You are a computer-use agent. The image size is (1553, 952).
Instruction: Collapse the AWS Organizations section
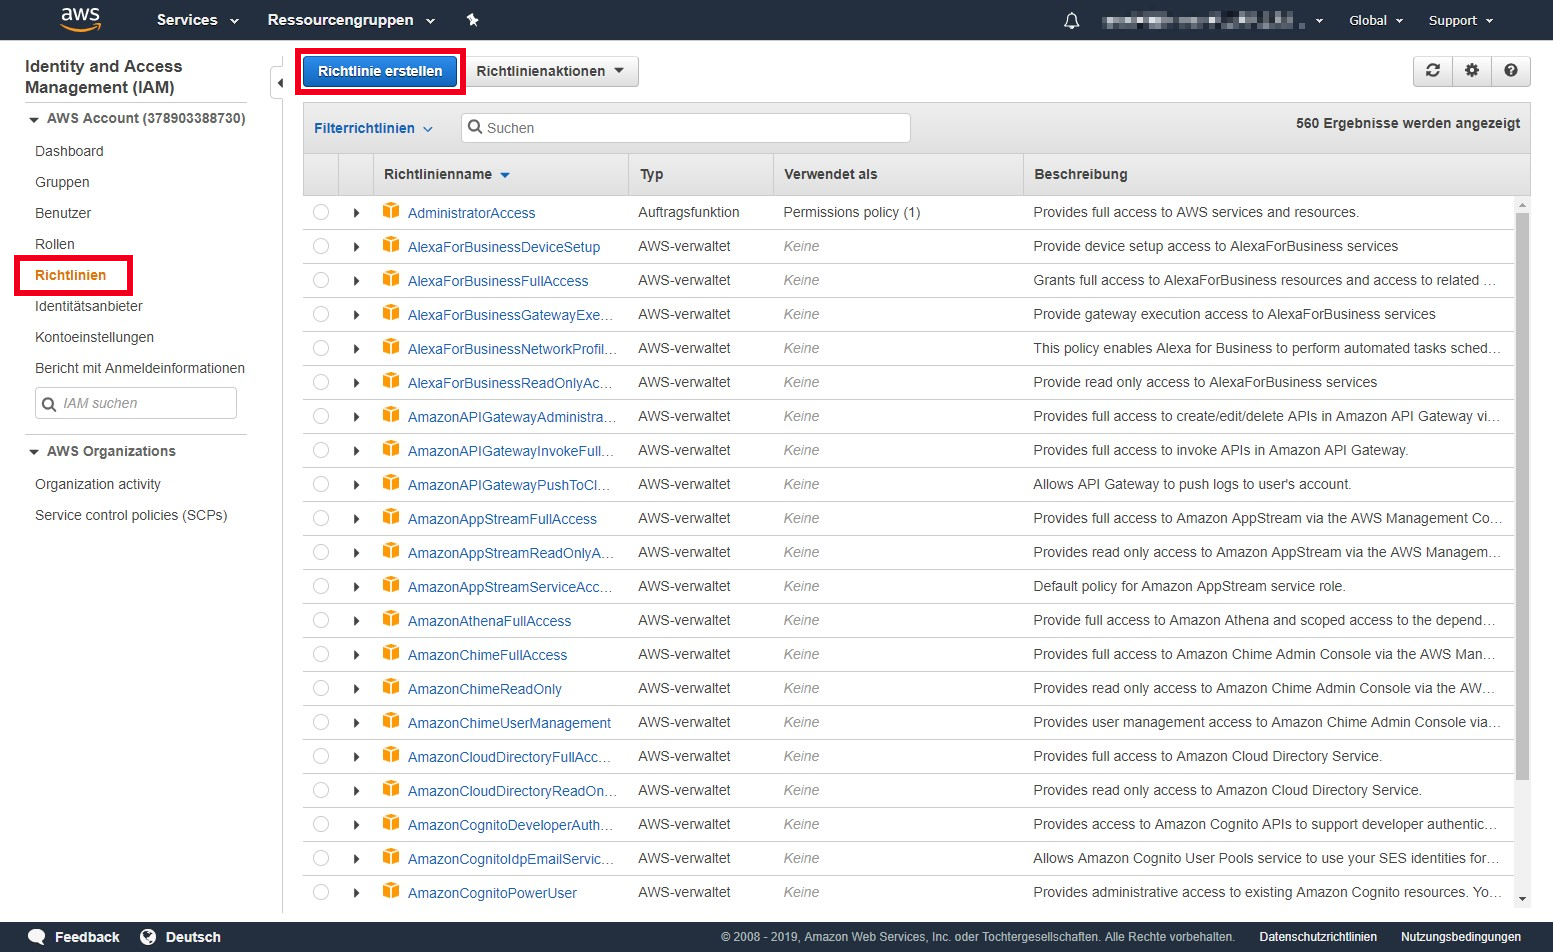point(34,452)
